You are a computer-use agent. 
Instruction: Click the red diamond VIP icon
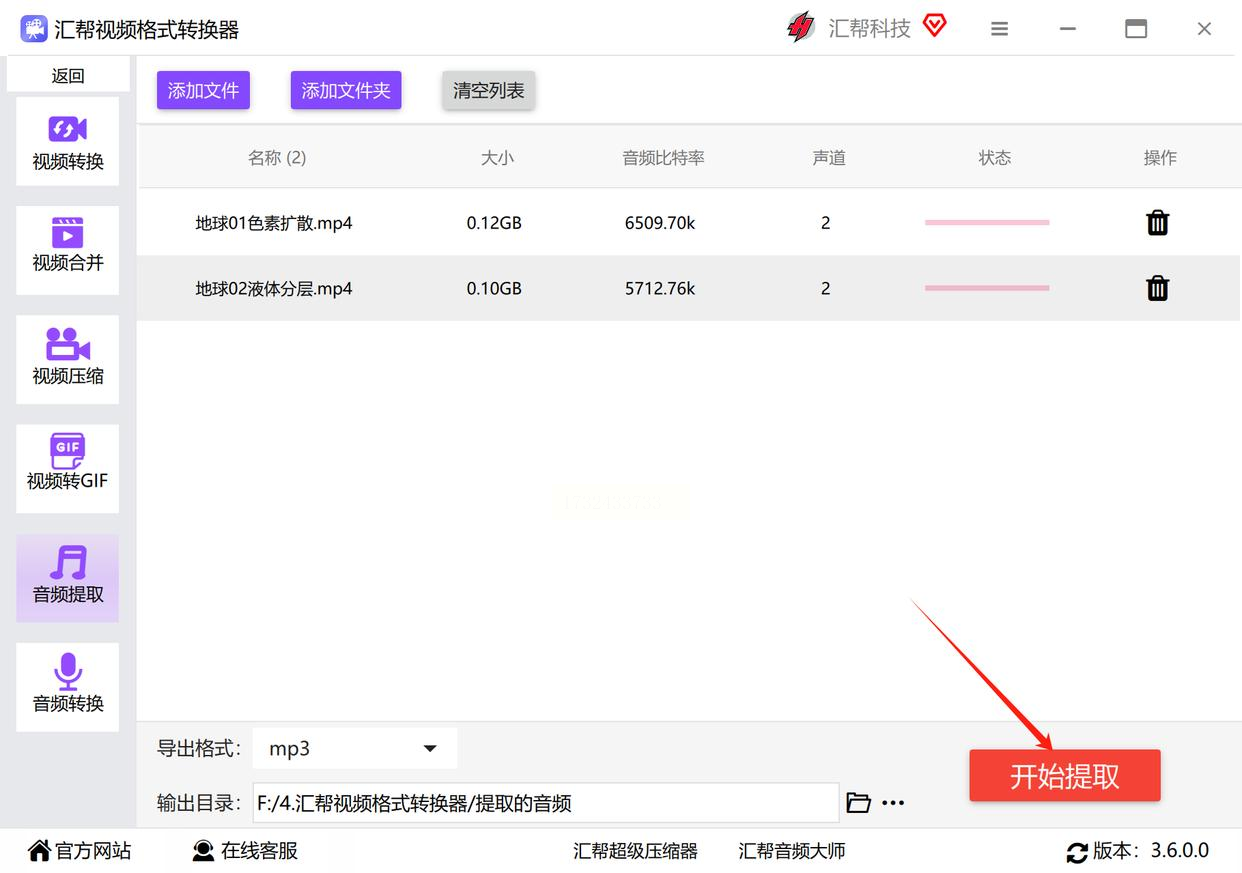[x=934, y=26]
